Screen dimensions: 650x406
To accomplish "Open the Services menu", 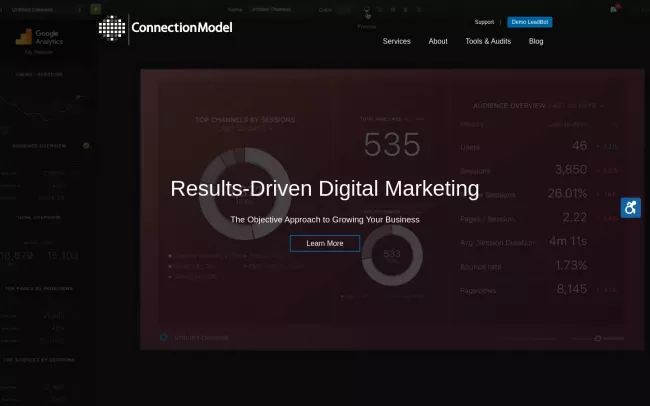I will pyautogui.click(x=396, y=41).
